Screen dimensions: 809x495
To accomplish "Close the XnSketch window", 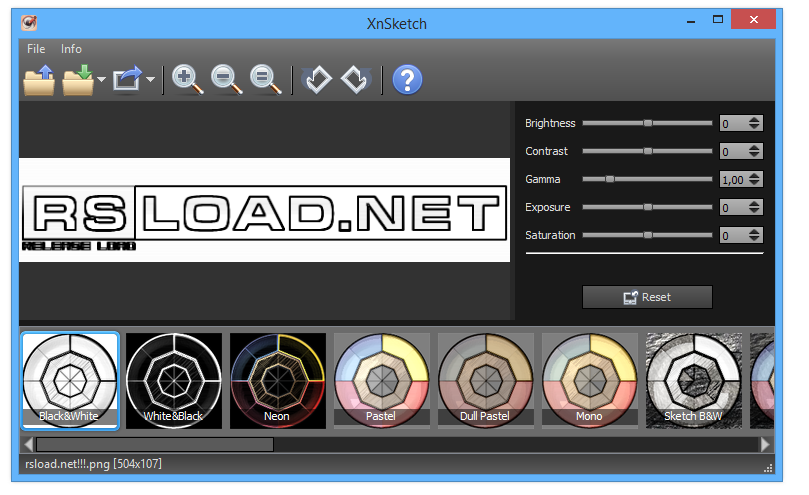I will click(754, 20).
